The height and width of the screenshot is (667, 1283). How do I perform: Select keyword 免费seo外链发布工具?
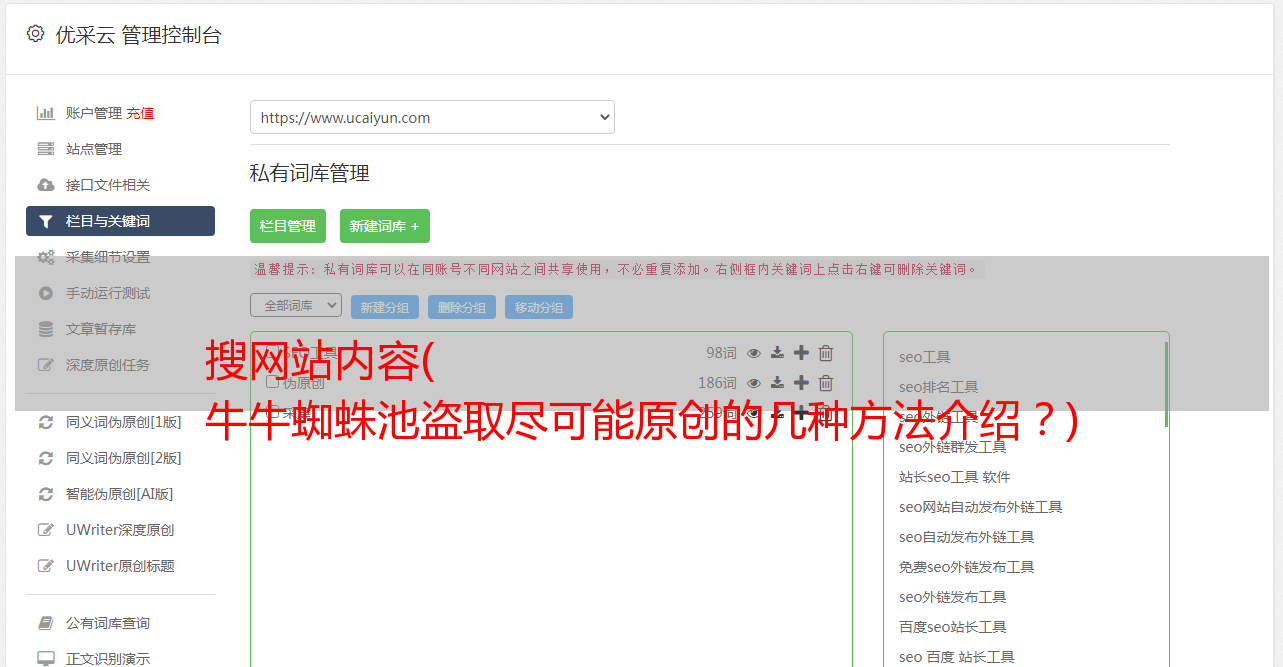click(967, 567)
